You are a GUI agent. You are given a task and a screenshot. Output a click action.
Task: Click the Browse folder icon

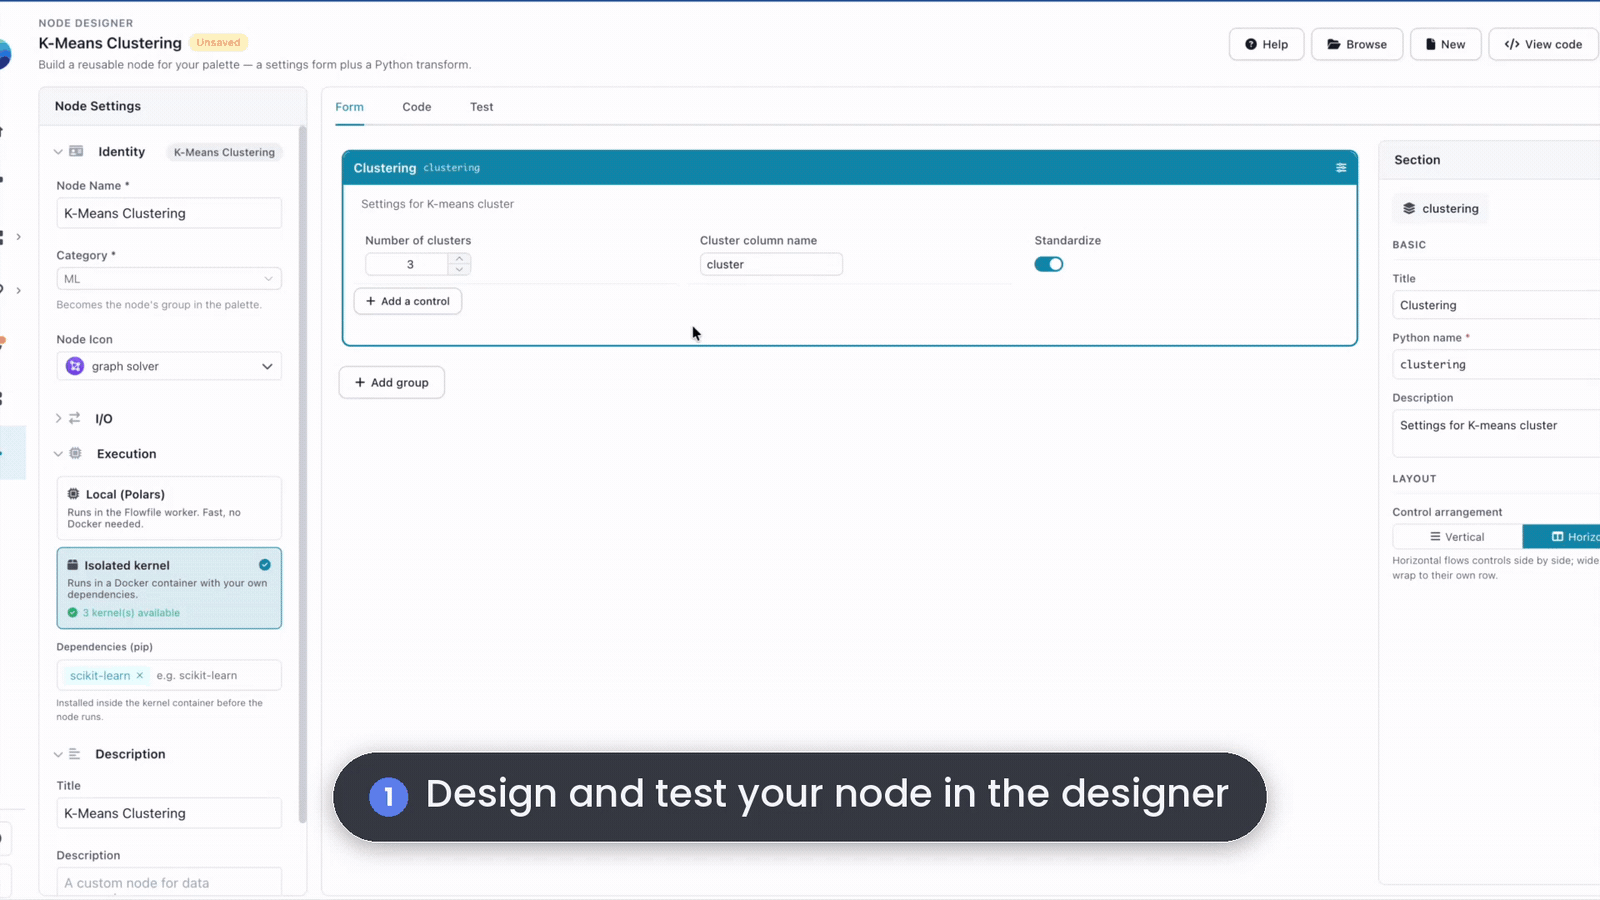coord(1333,44)
